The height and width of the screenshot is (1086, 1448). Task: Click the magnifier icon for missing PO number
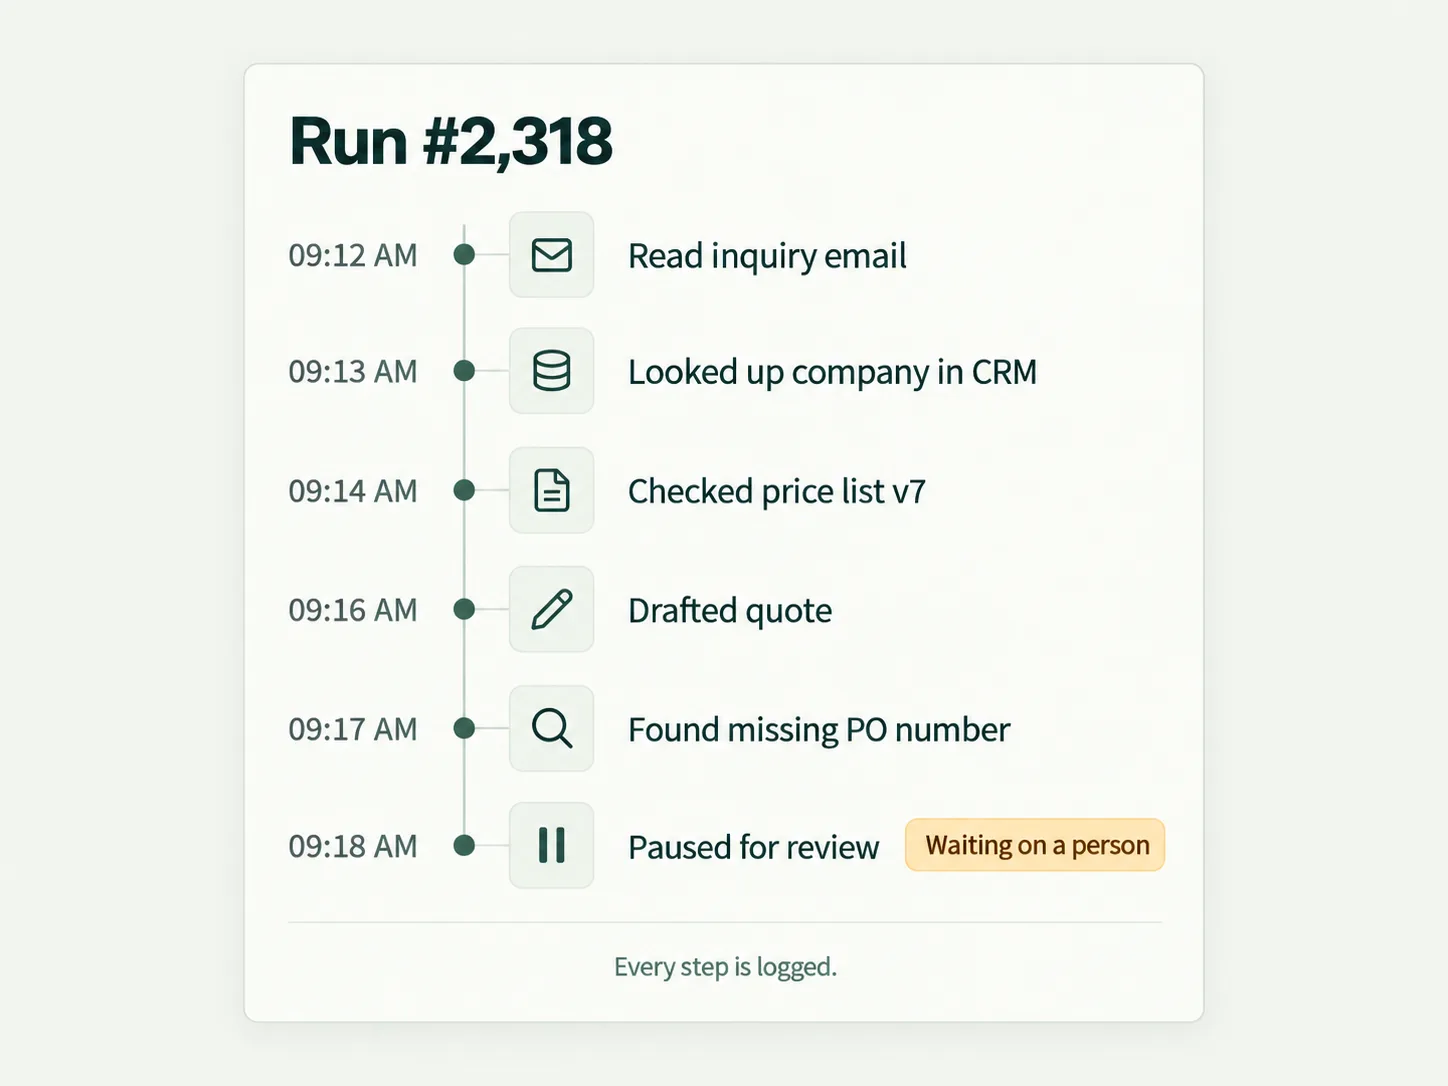(x=552, y=728)
